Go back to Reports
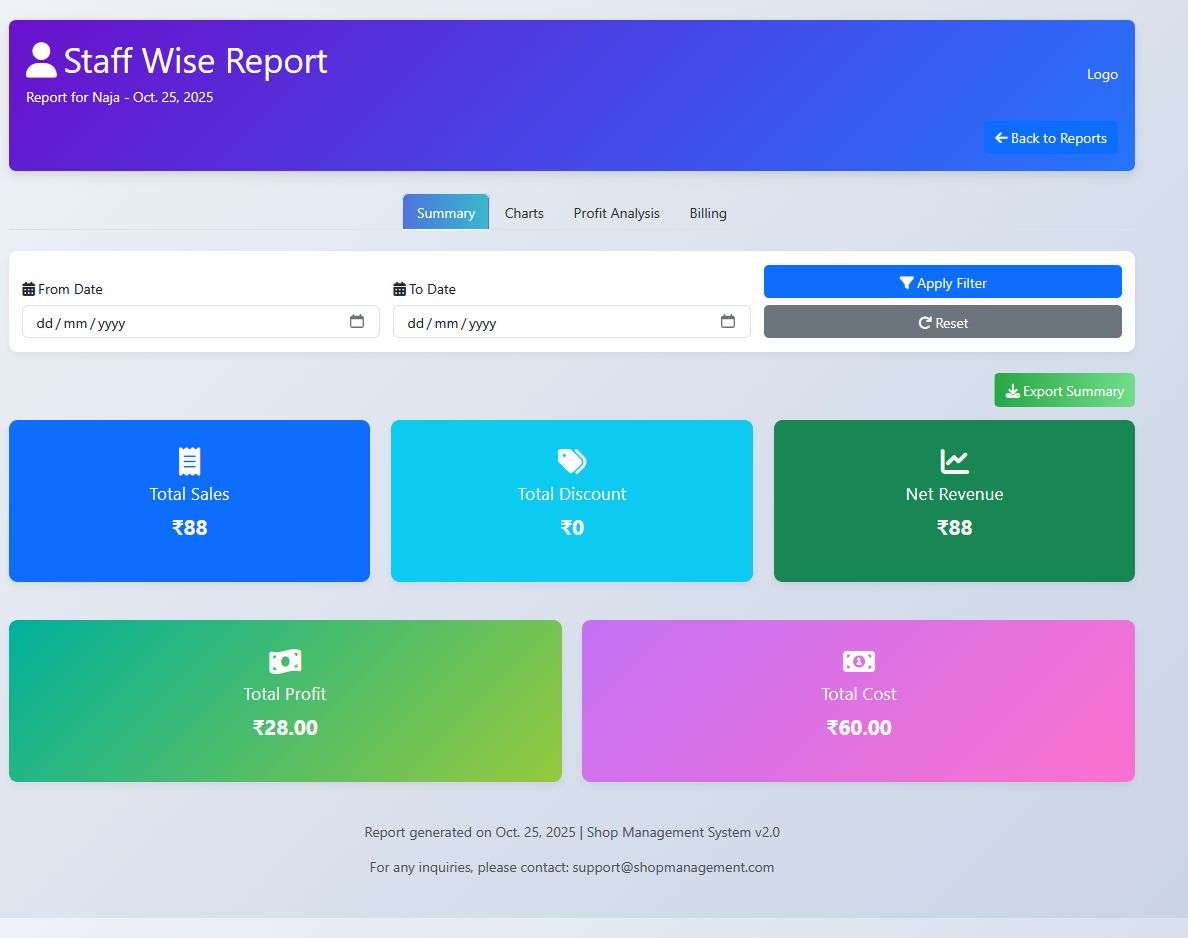Image resolution: width=1188 pixels, height=938 pixels. tap(1050, 137)
